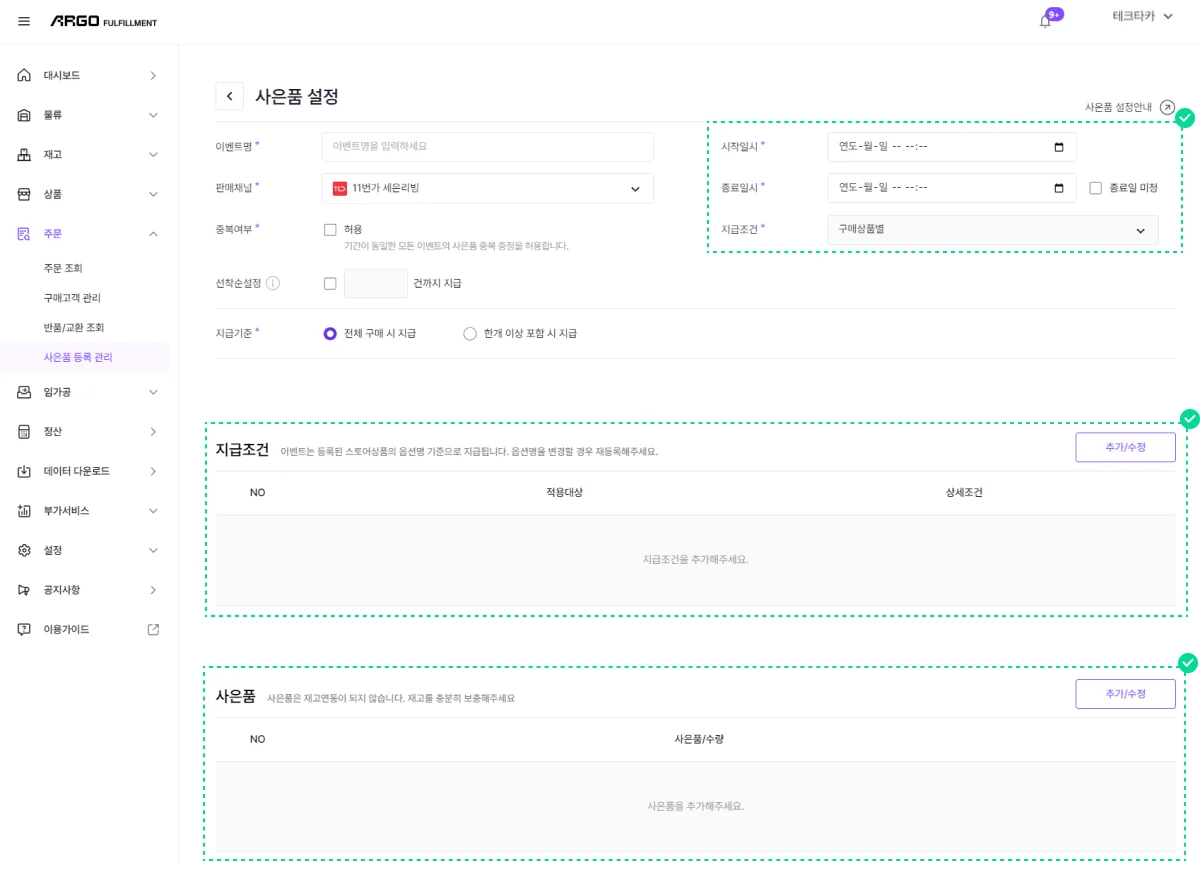Click 추가/수정 button in 지급조건 section

point(1125,447)
